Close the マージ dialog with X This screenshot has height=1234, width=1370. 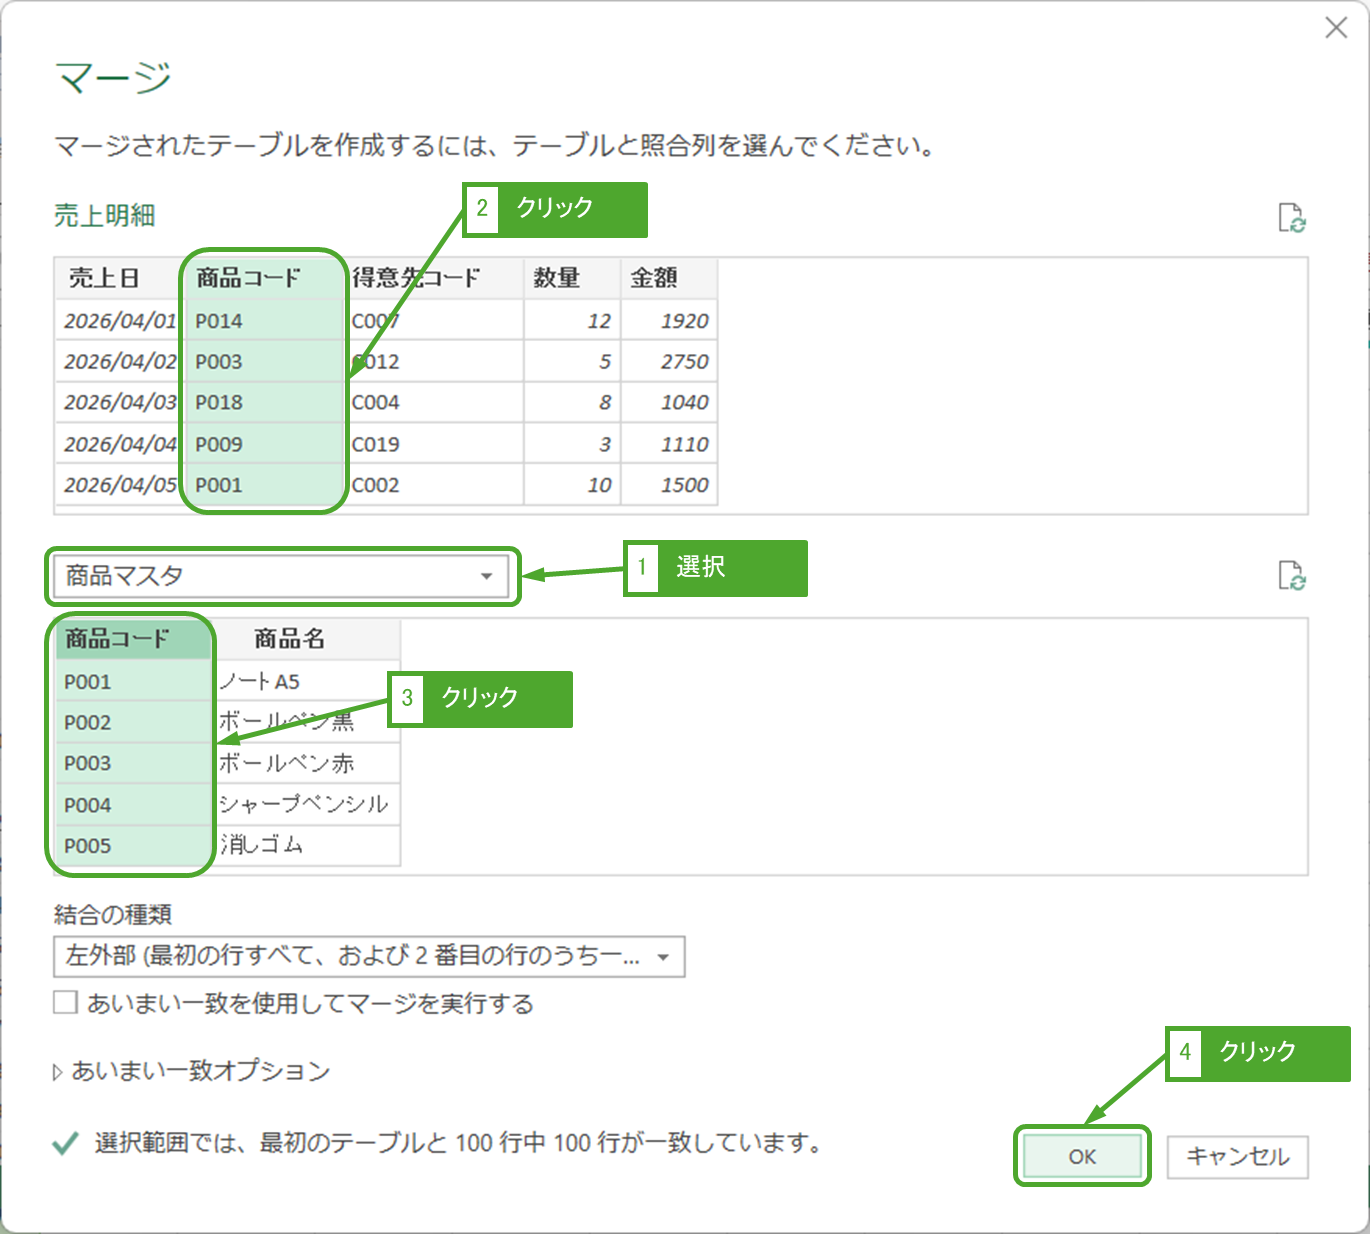[x=1336, y=28]
